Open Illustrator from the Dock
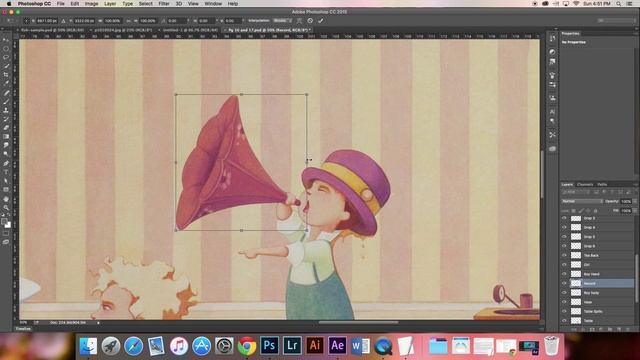This screenshot has height=360, width=640. pyautogui.click(x=315, y=345)
